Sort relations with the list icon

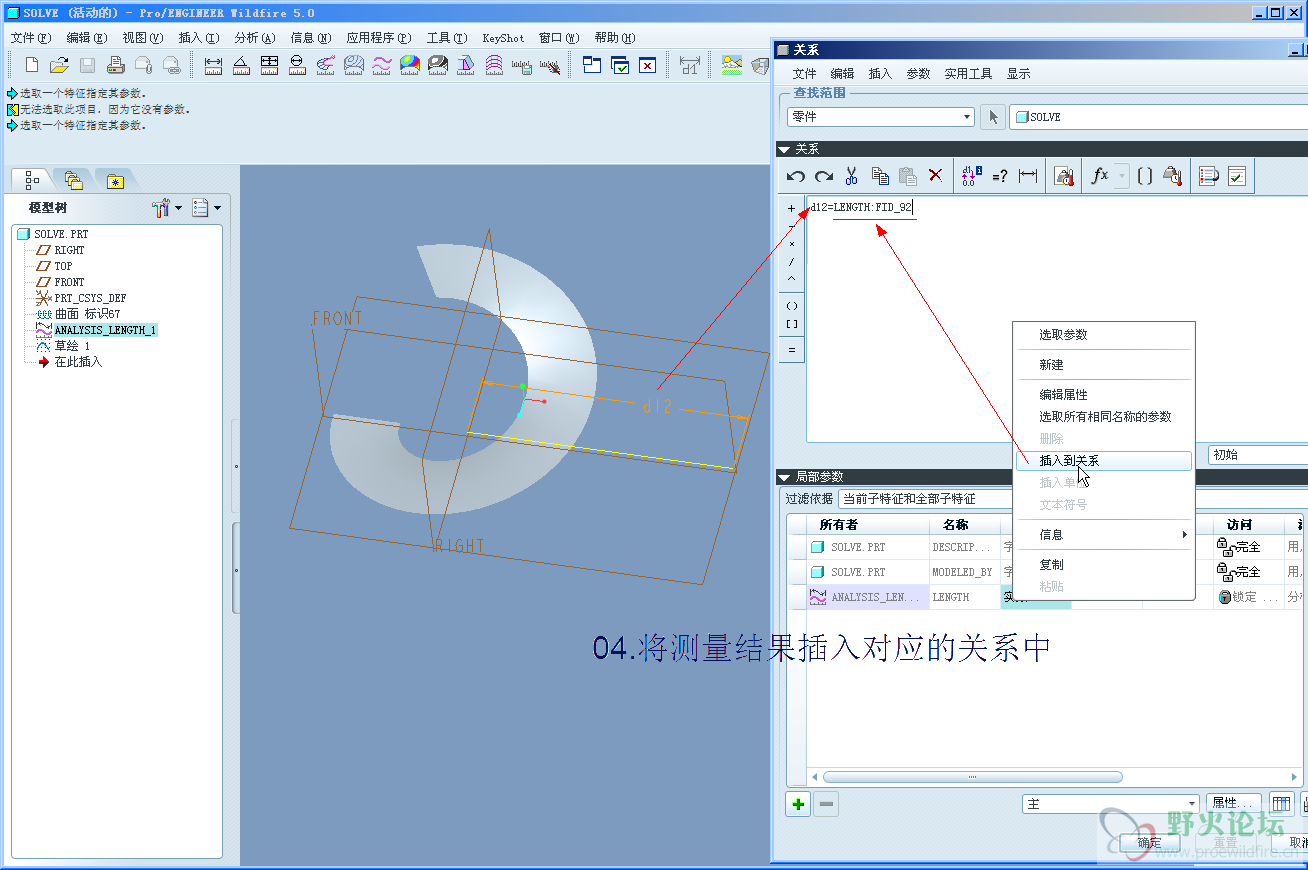[x=1209, y=176]
